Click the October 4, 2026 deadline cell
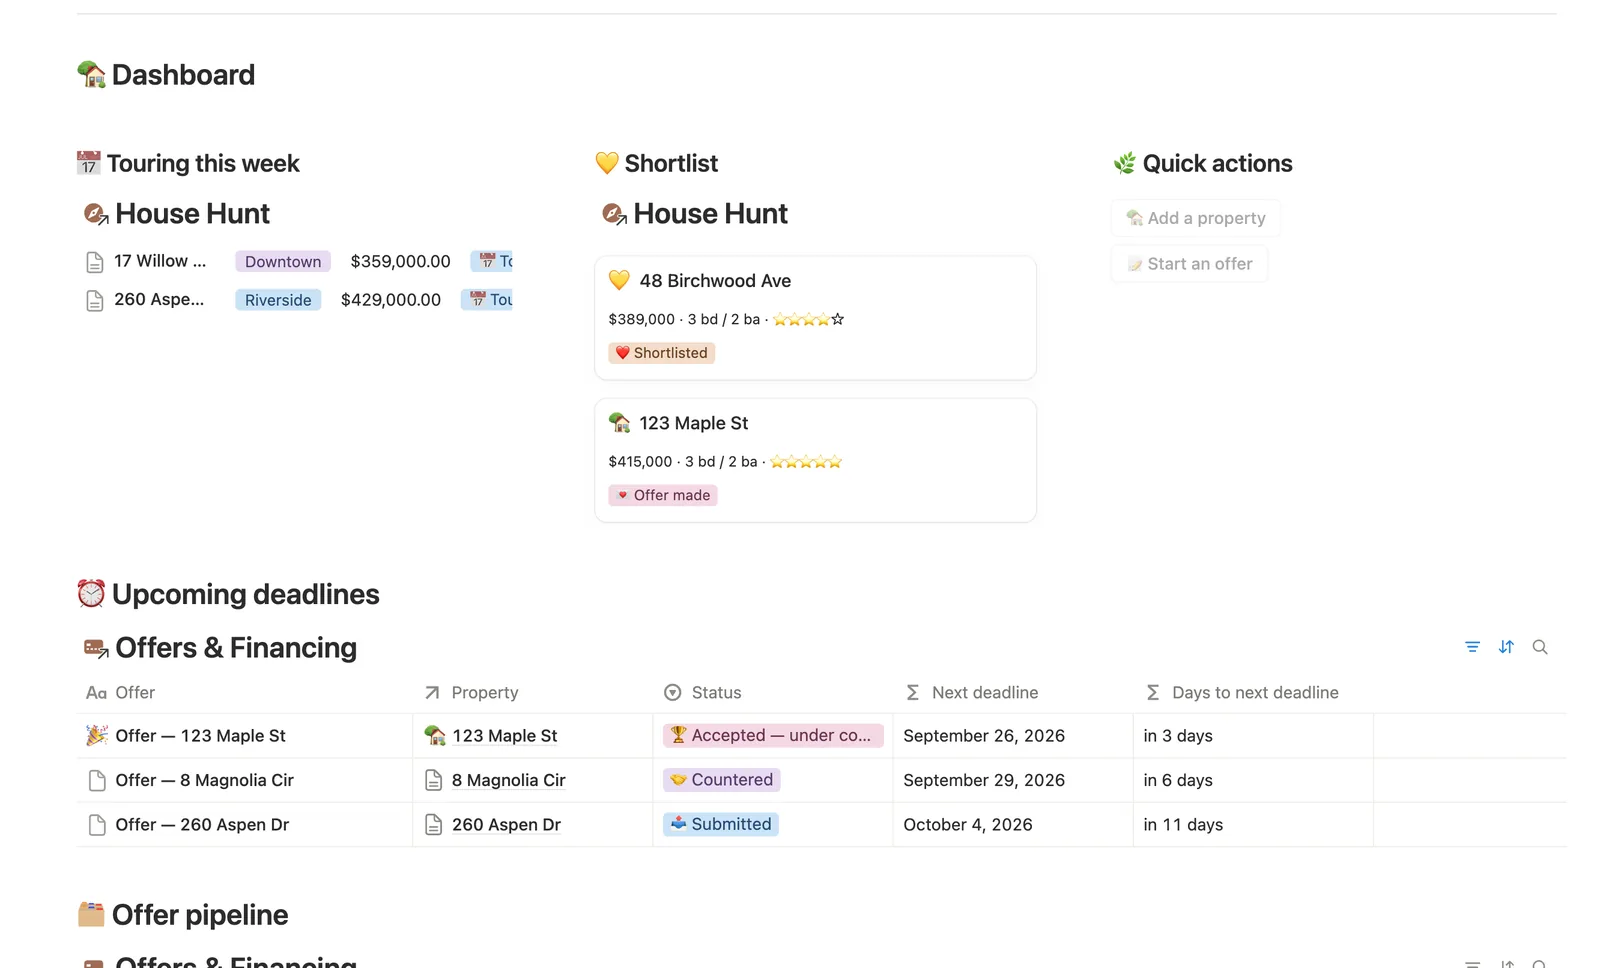1600x968 pixels. tap(1013, 825)
